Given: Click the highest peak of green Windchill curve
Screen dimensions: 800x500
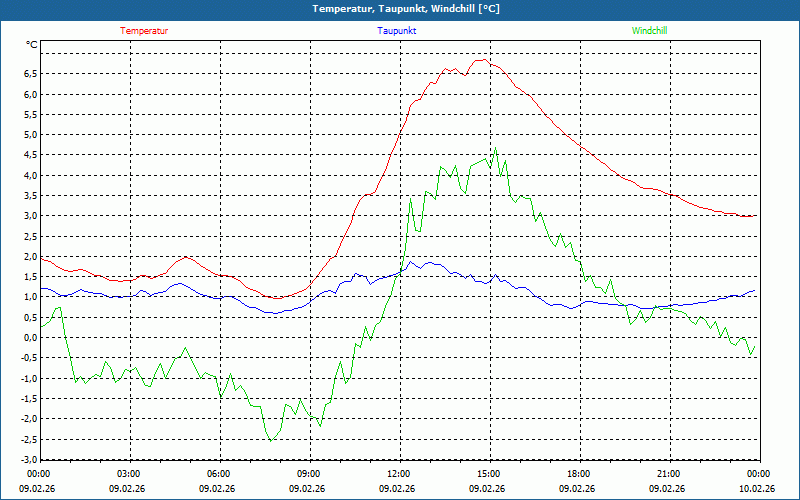Looking at the screenshot, I should coord(495,149).
